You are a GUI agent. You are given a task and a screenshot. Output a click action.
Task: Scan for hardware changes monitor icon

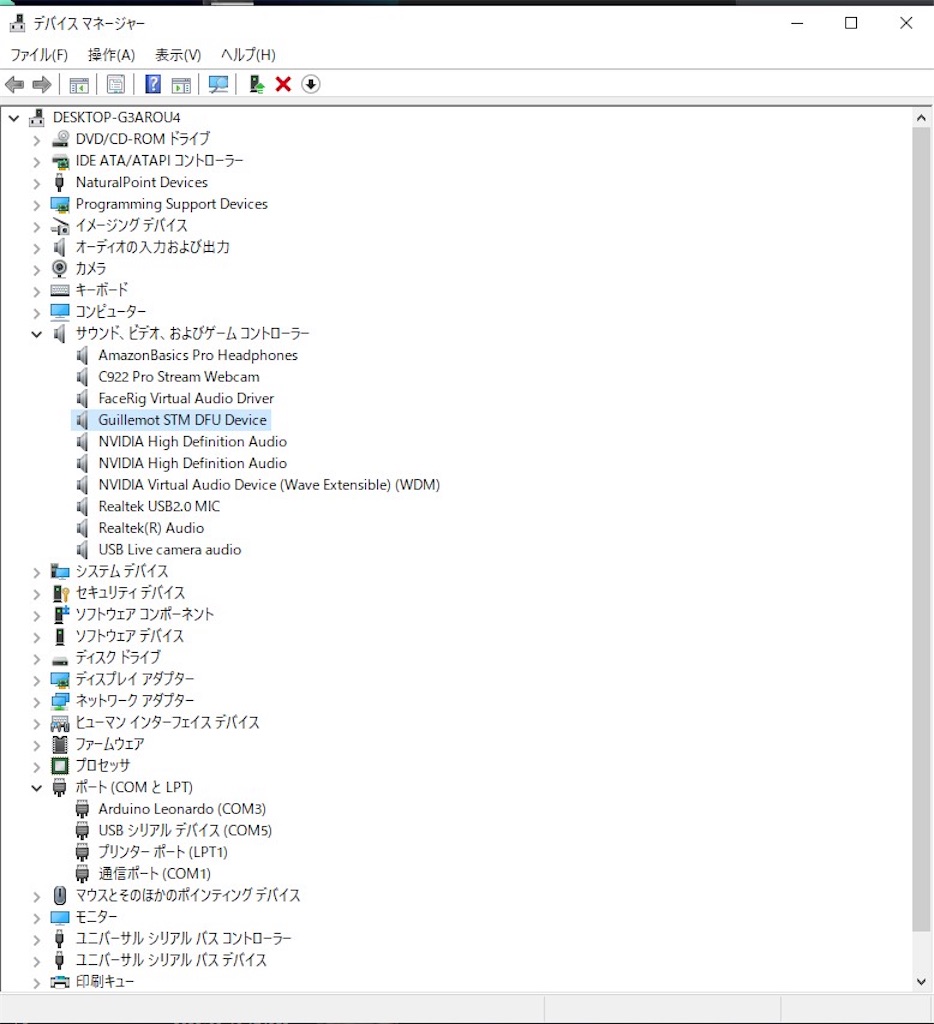pyautogui.click(x=218, y=84)
